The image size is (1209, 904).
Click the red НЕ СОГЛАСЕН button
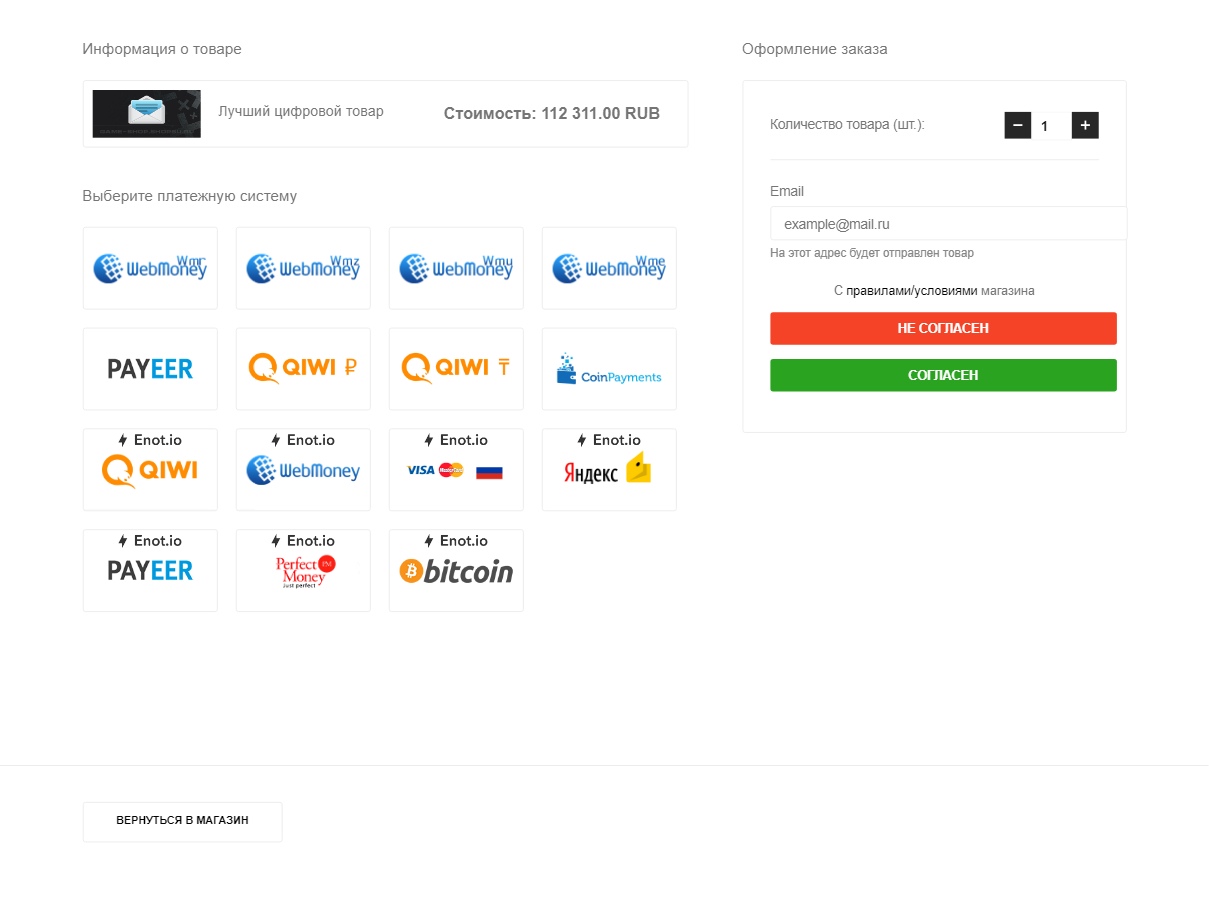pyautogui.click(x=943, y=328)
